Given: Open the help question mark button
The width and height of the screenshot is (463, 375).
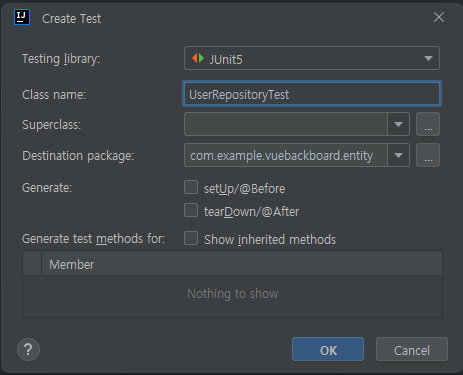Looking at the screenshot, I should coord(28,349).
